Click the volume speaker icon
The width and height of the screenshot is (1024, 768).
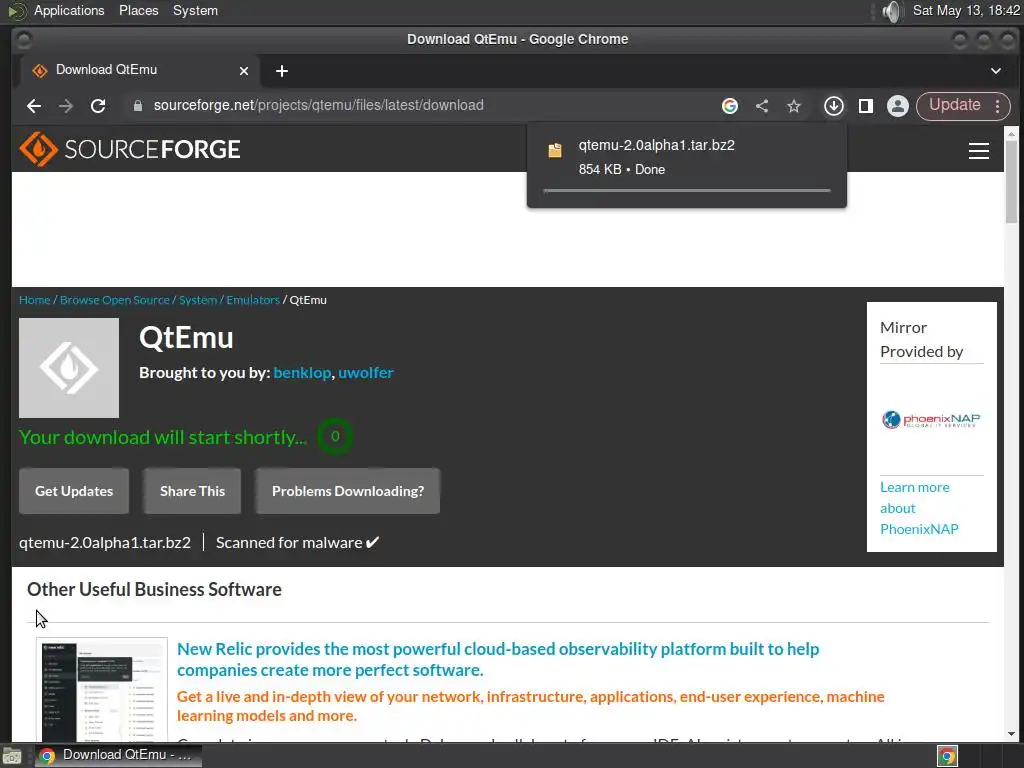click(892, 11)
